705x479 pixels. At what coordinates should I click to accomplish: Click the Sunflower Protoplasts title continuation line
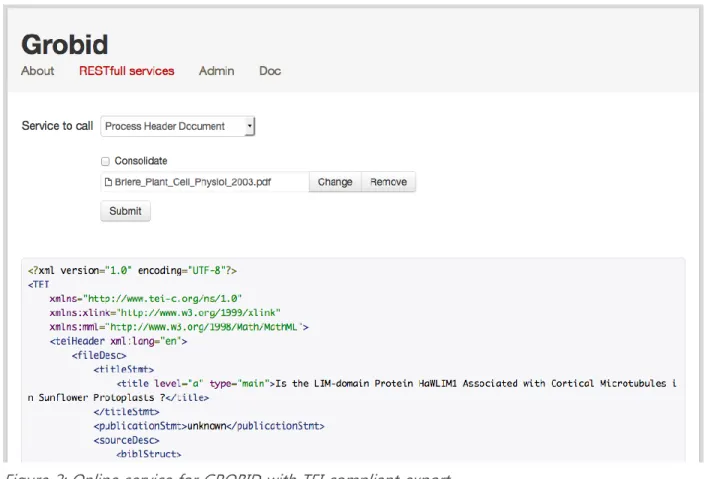click(118, 398)
